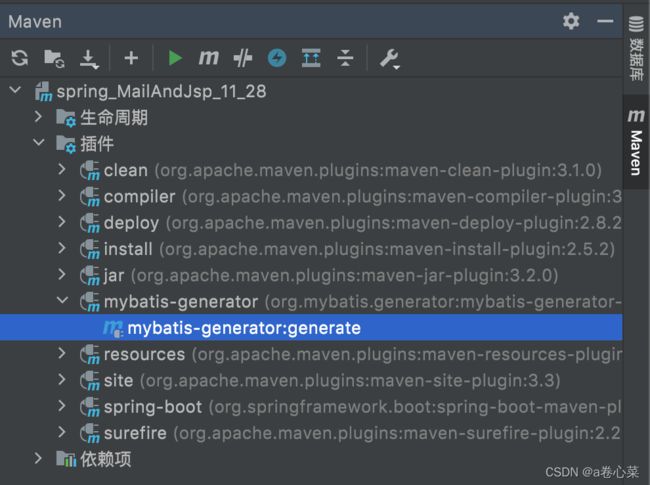Expand the clean plugin node
Image resolution: width=650 pixels, height=485 pixels.
[62, 169]
